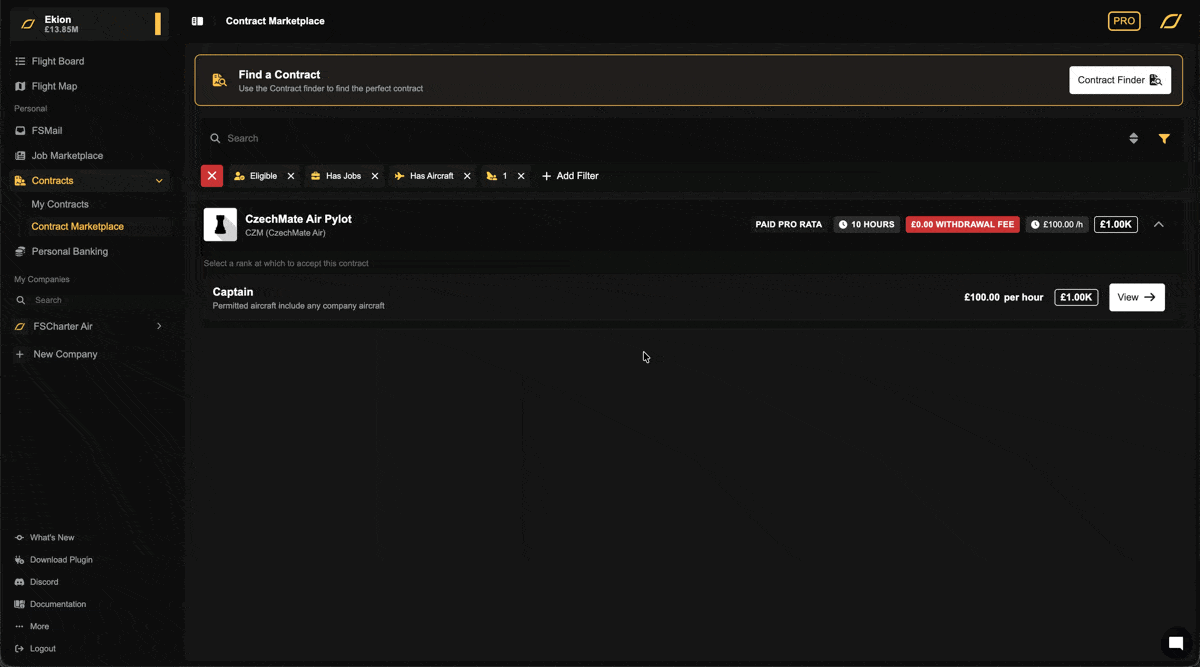Open My Contracts page
The image size is (1200, 667).
tap(60, 204)
